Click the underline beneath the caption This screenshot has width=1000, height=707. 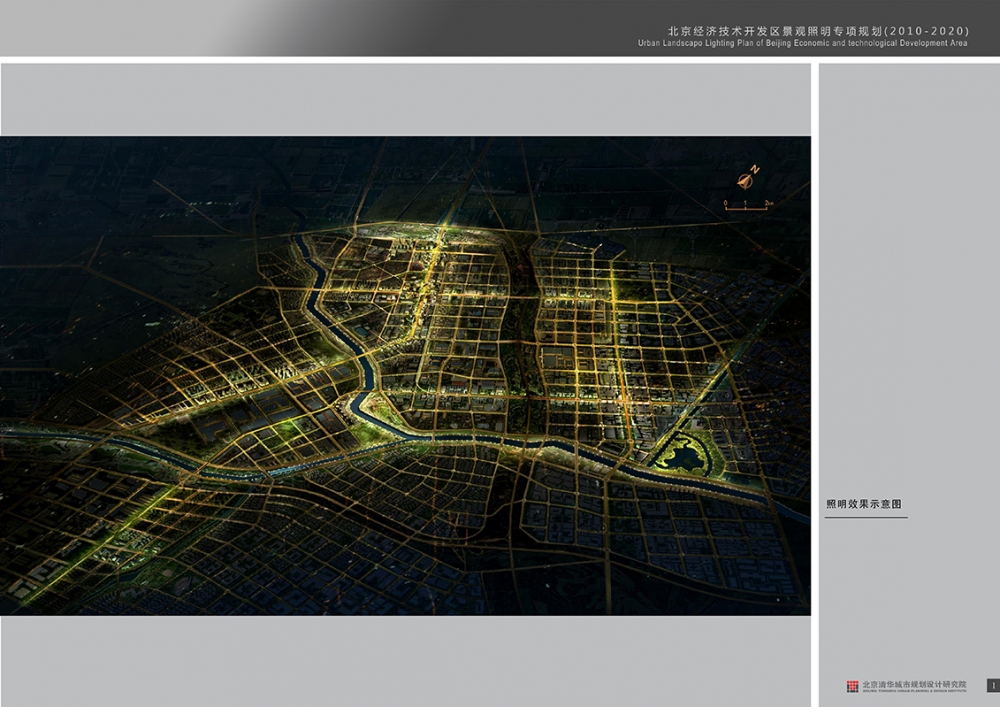click(x=866, y=517)
